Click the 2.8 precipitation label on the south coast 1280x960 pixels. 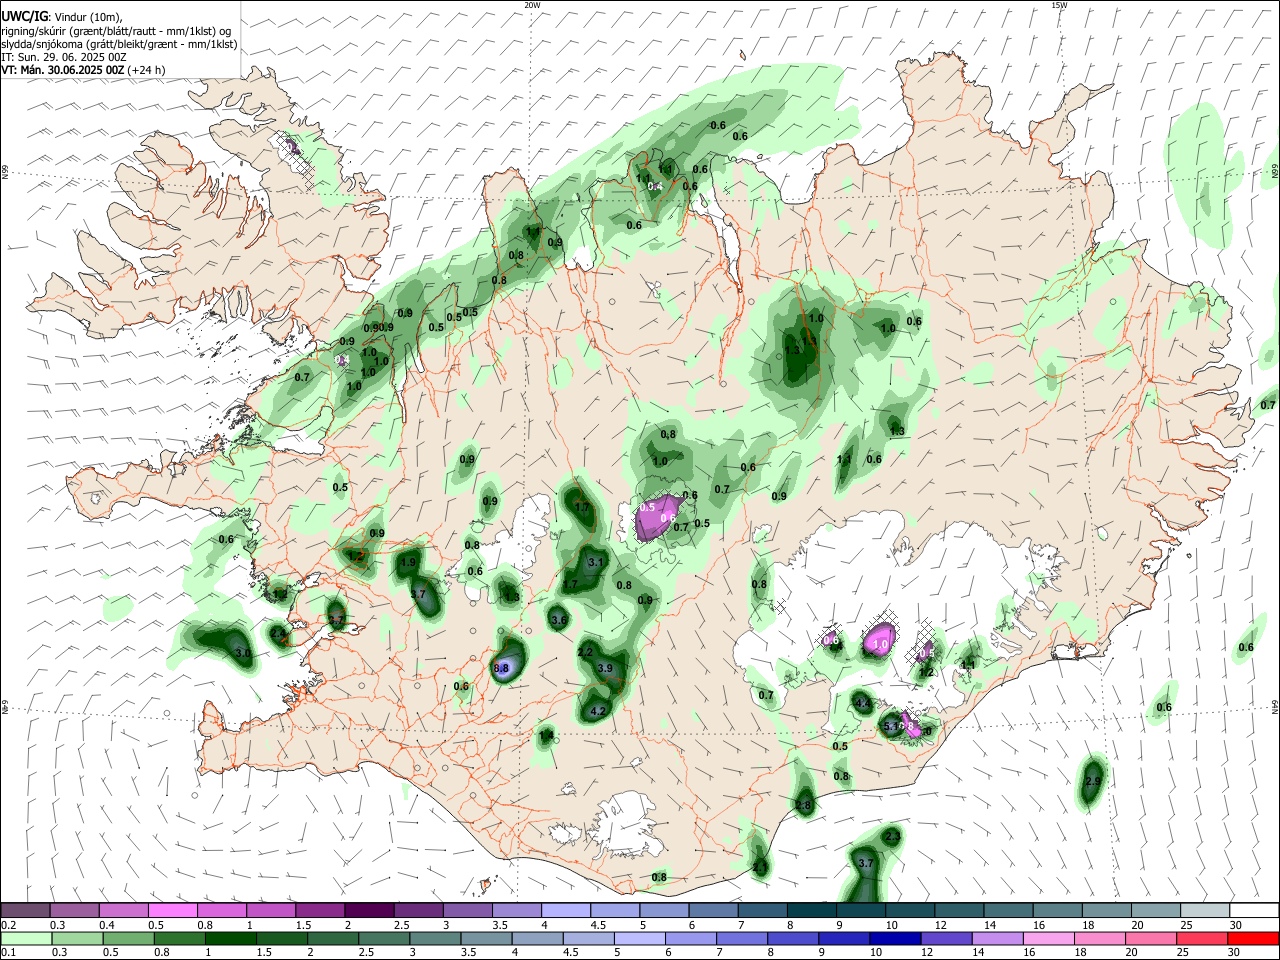point(804,805)
